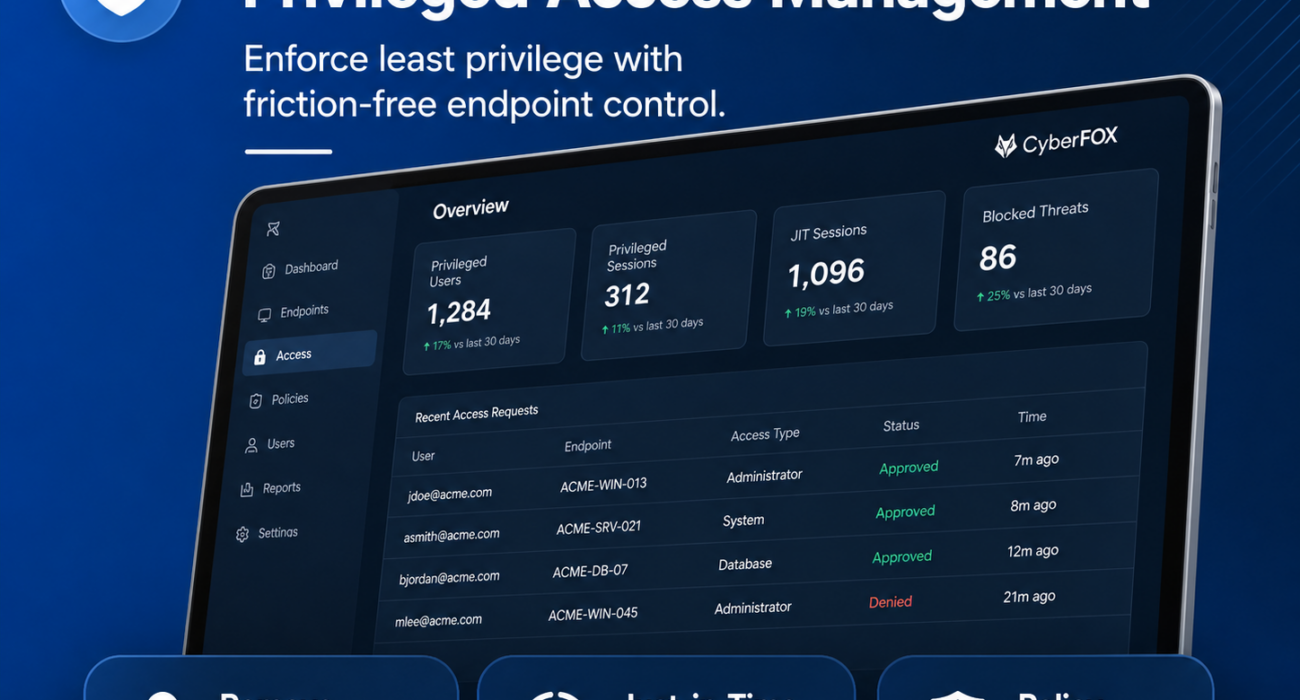The image size is (1300, 700).
Task: Click the Settings gear icon
Action: (242, 535)
